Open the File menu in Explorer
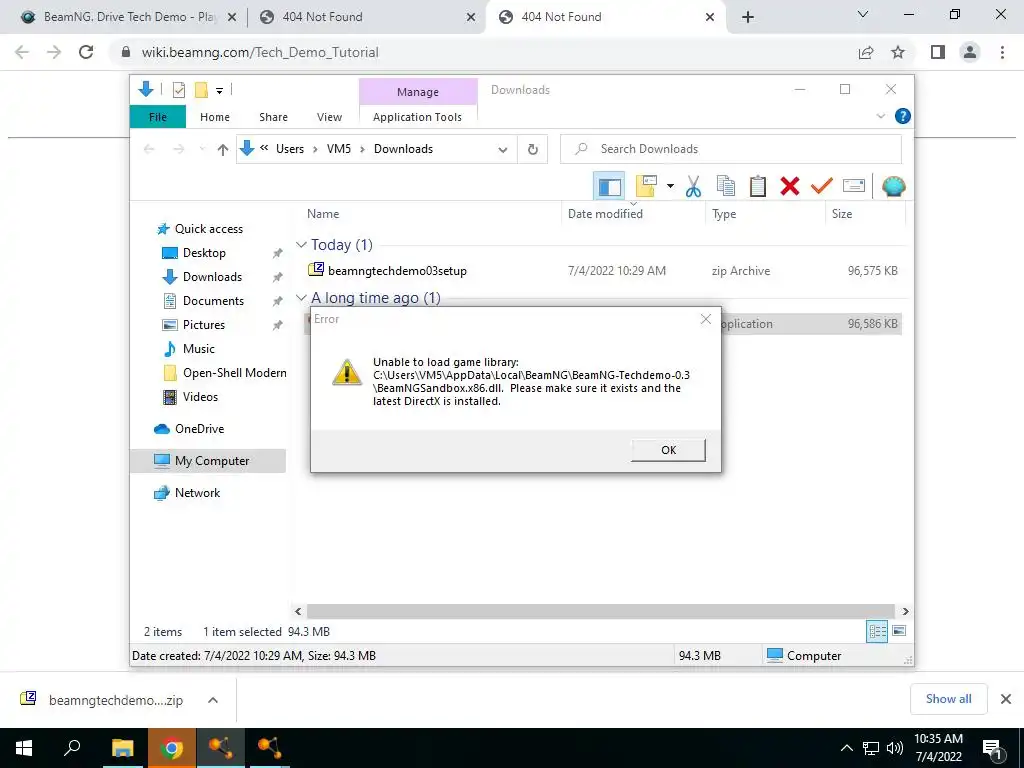This screenshot has width=1024, height=768. (158, 117)
